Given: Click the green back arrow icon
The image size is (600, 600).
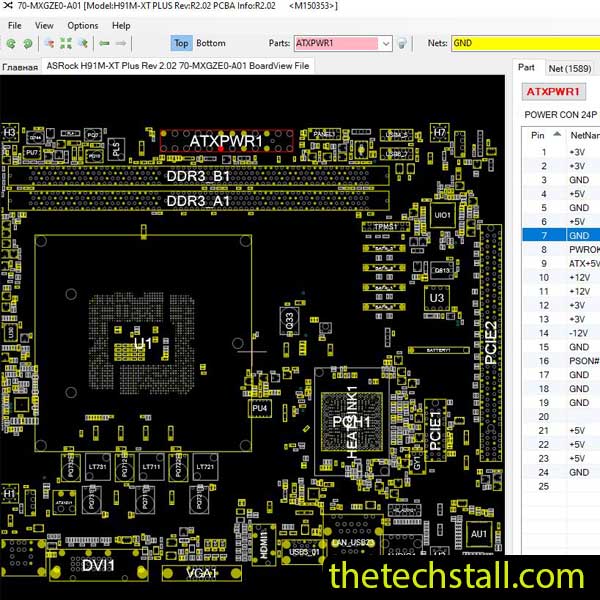Looking at the screenshot, I should pyautogui.click(x=104, y=43).
